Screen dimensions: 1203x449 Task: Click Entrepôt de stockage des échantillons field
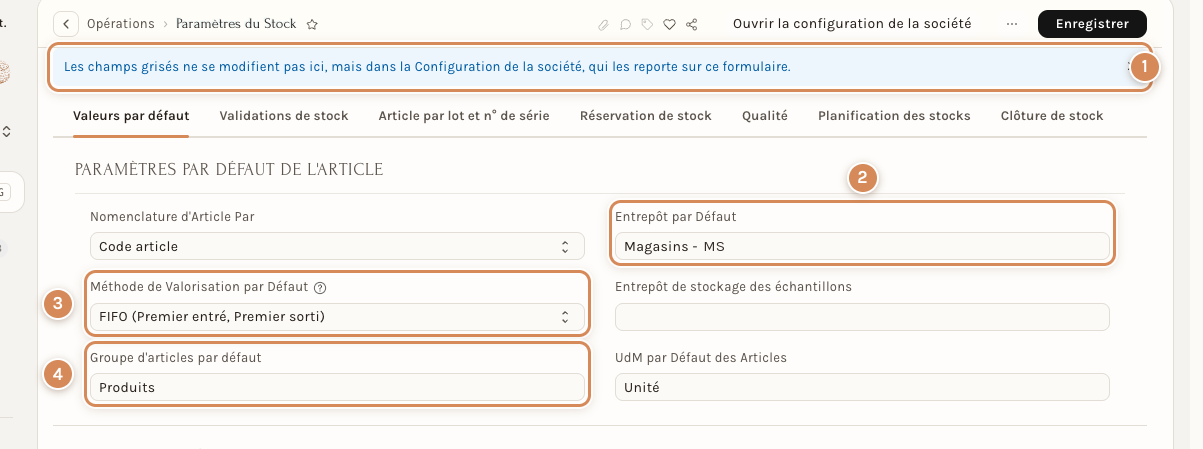point(862,317)
